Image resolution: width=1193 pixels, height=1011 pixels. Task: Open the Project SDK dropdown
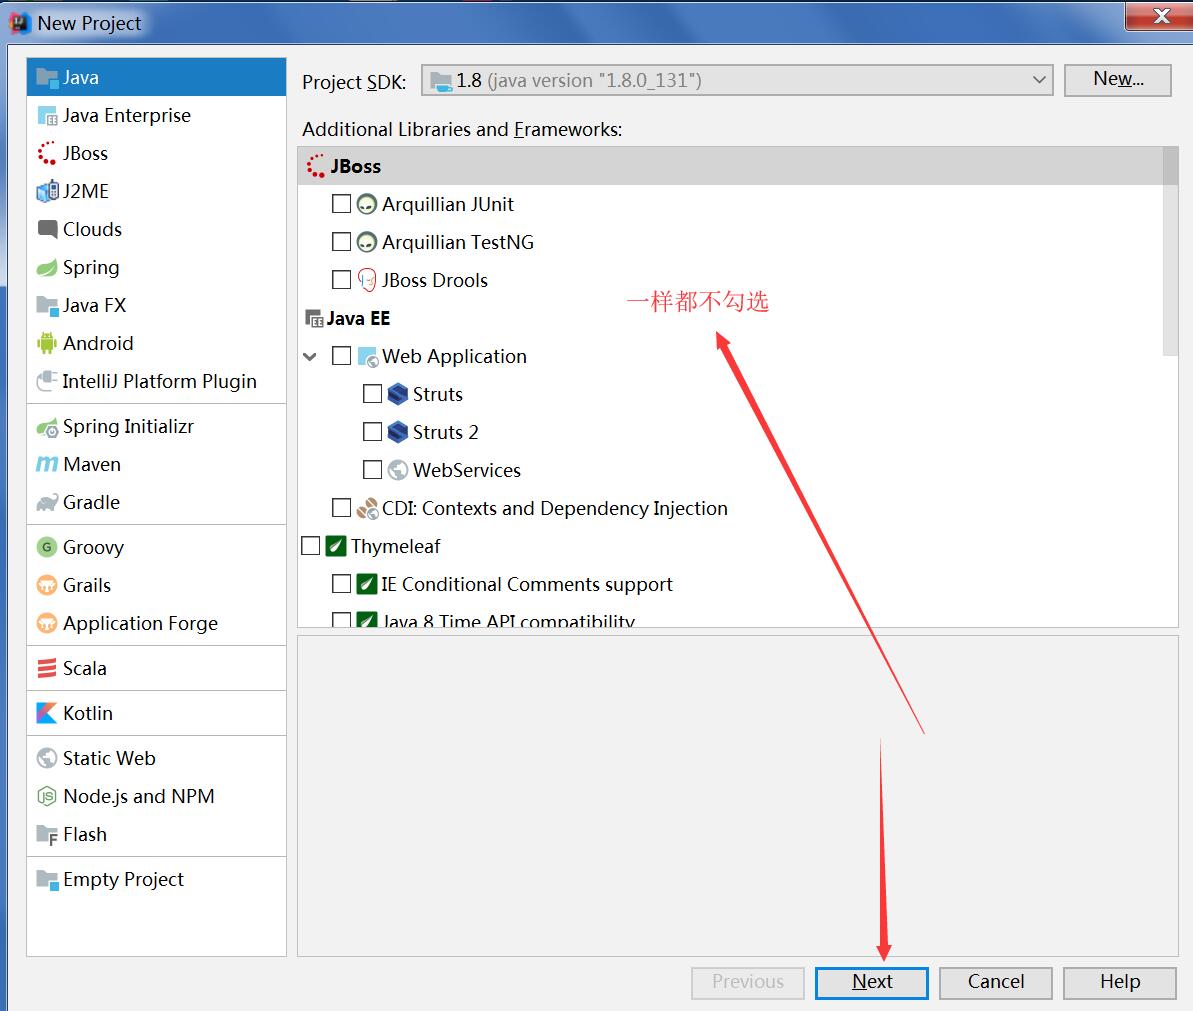tap(736, 80)
